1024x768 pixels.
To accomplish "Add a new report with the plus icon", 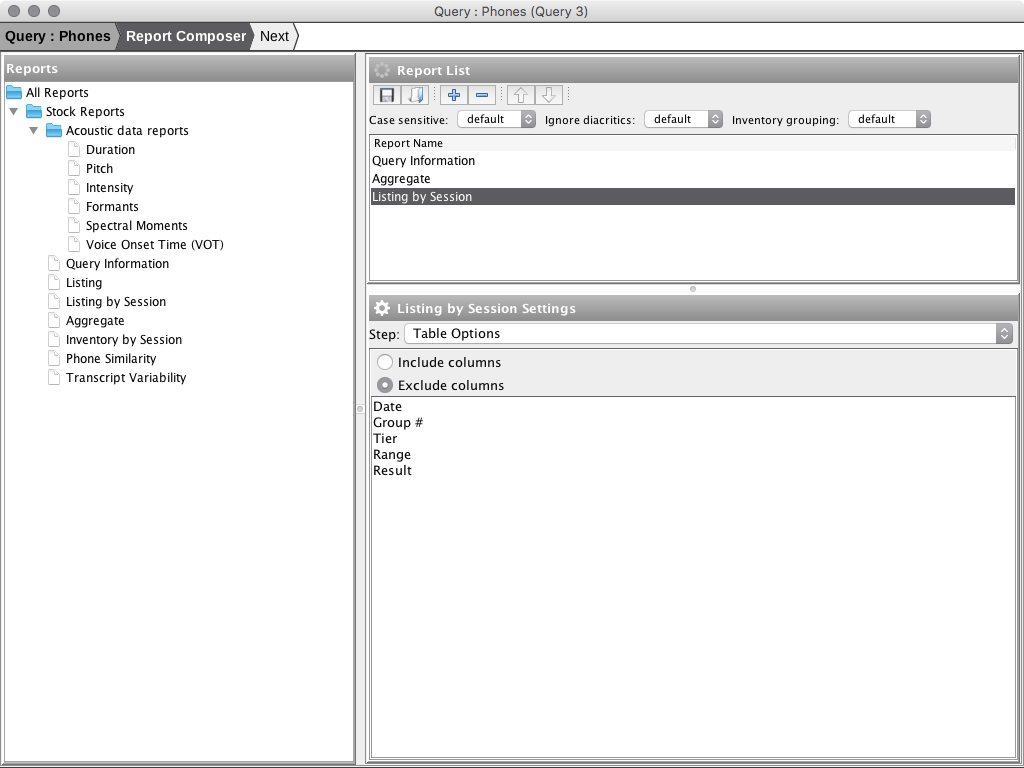I will [454, 94].
